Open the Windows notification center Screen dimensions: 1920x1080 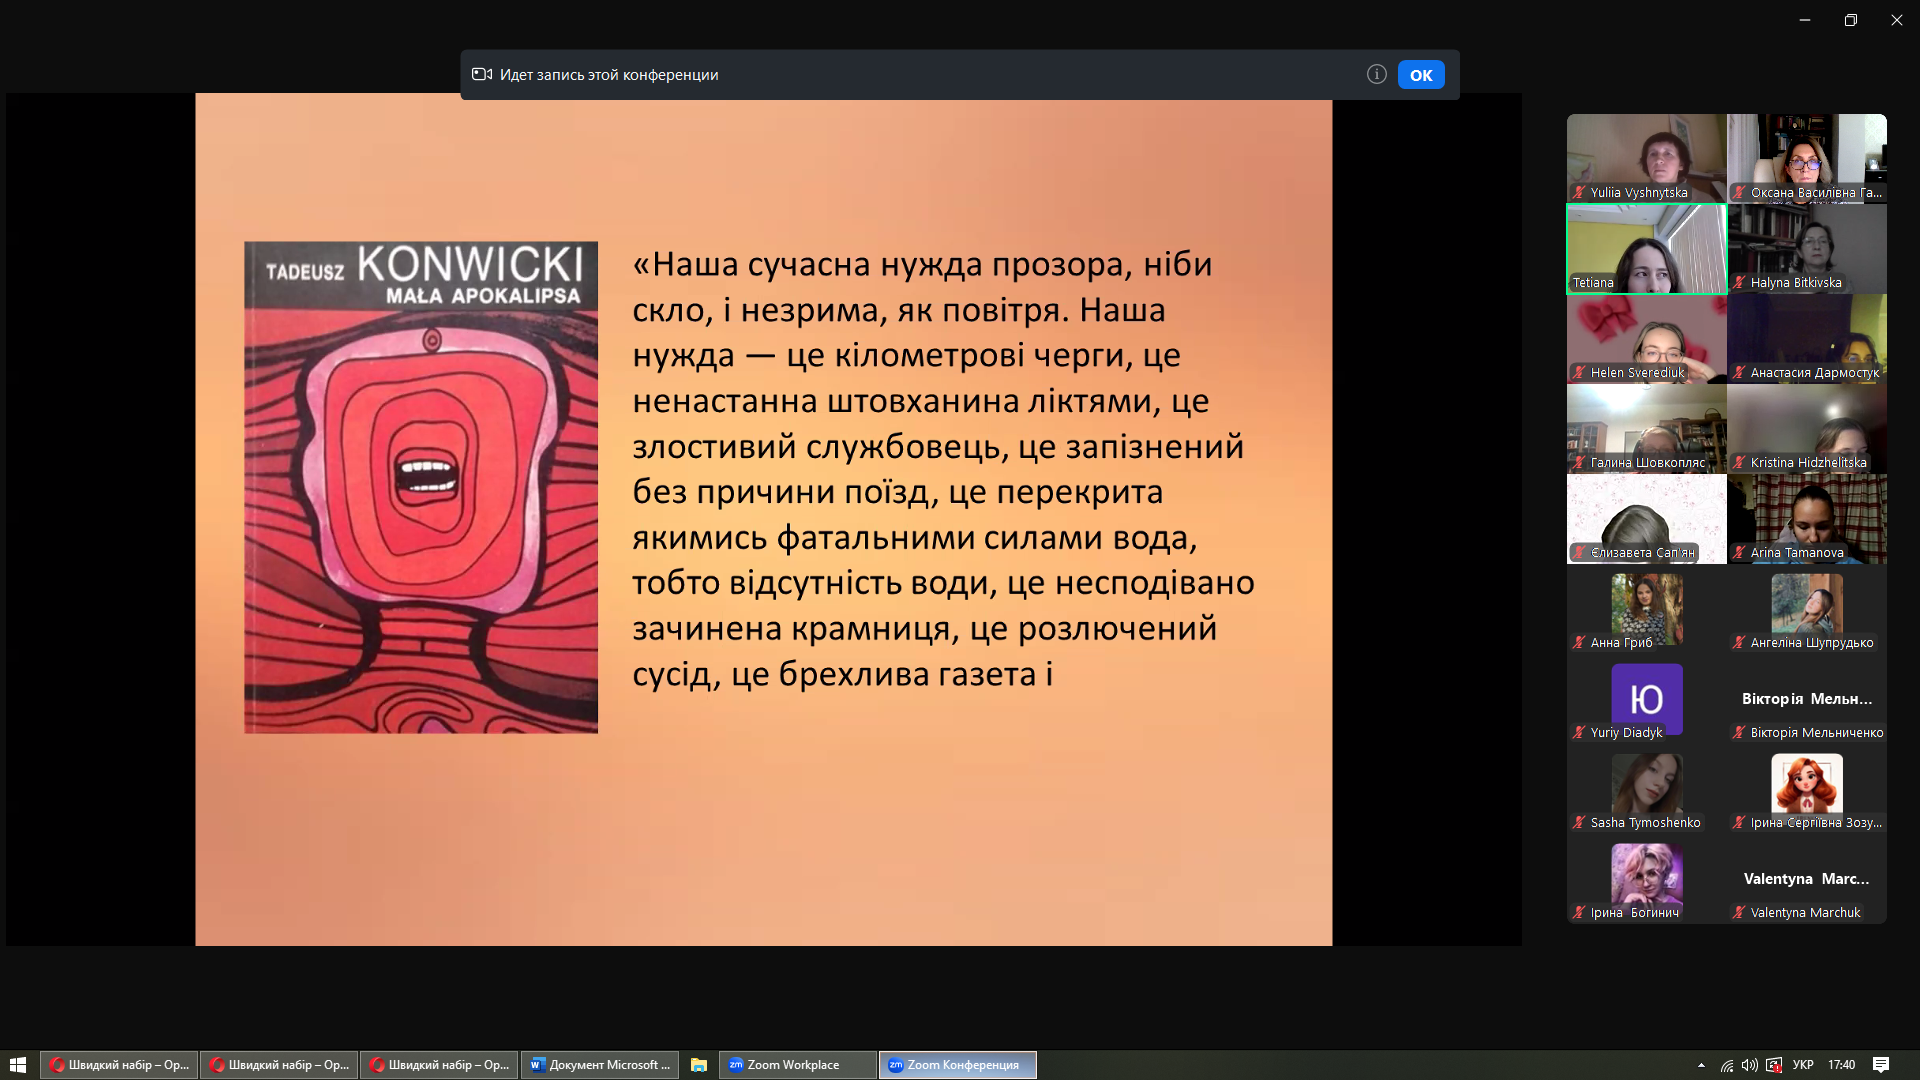(1880, 1065)
